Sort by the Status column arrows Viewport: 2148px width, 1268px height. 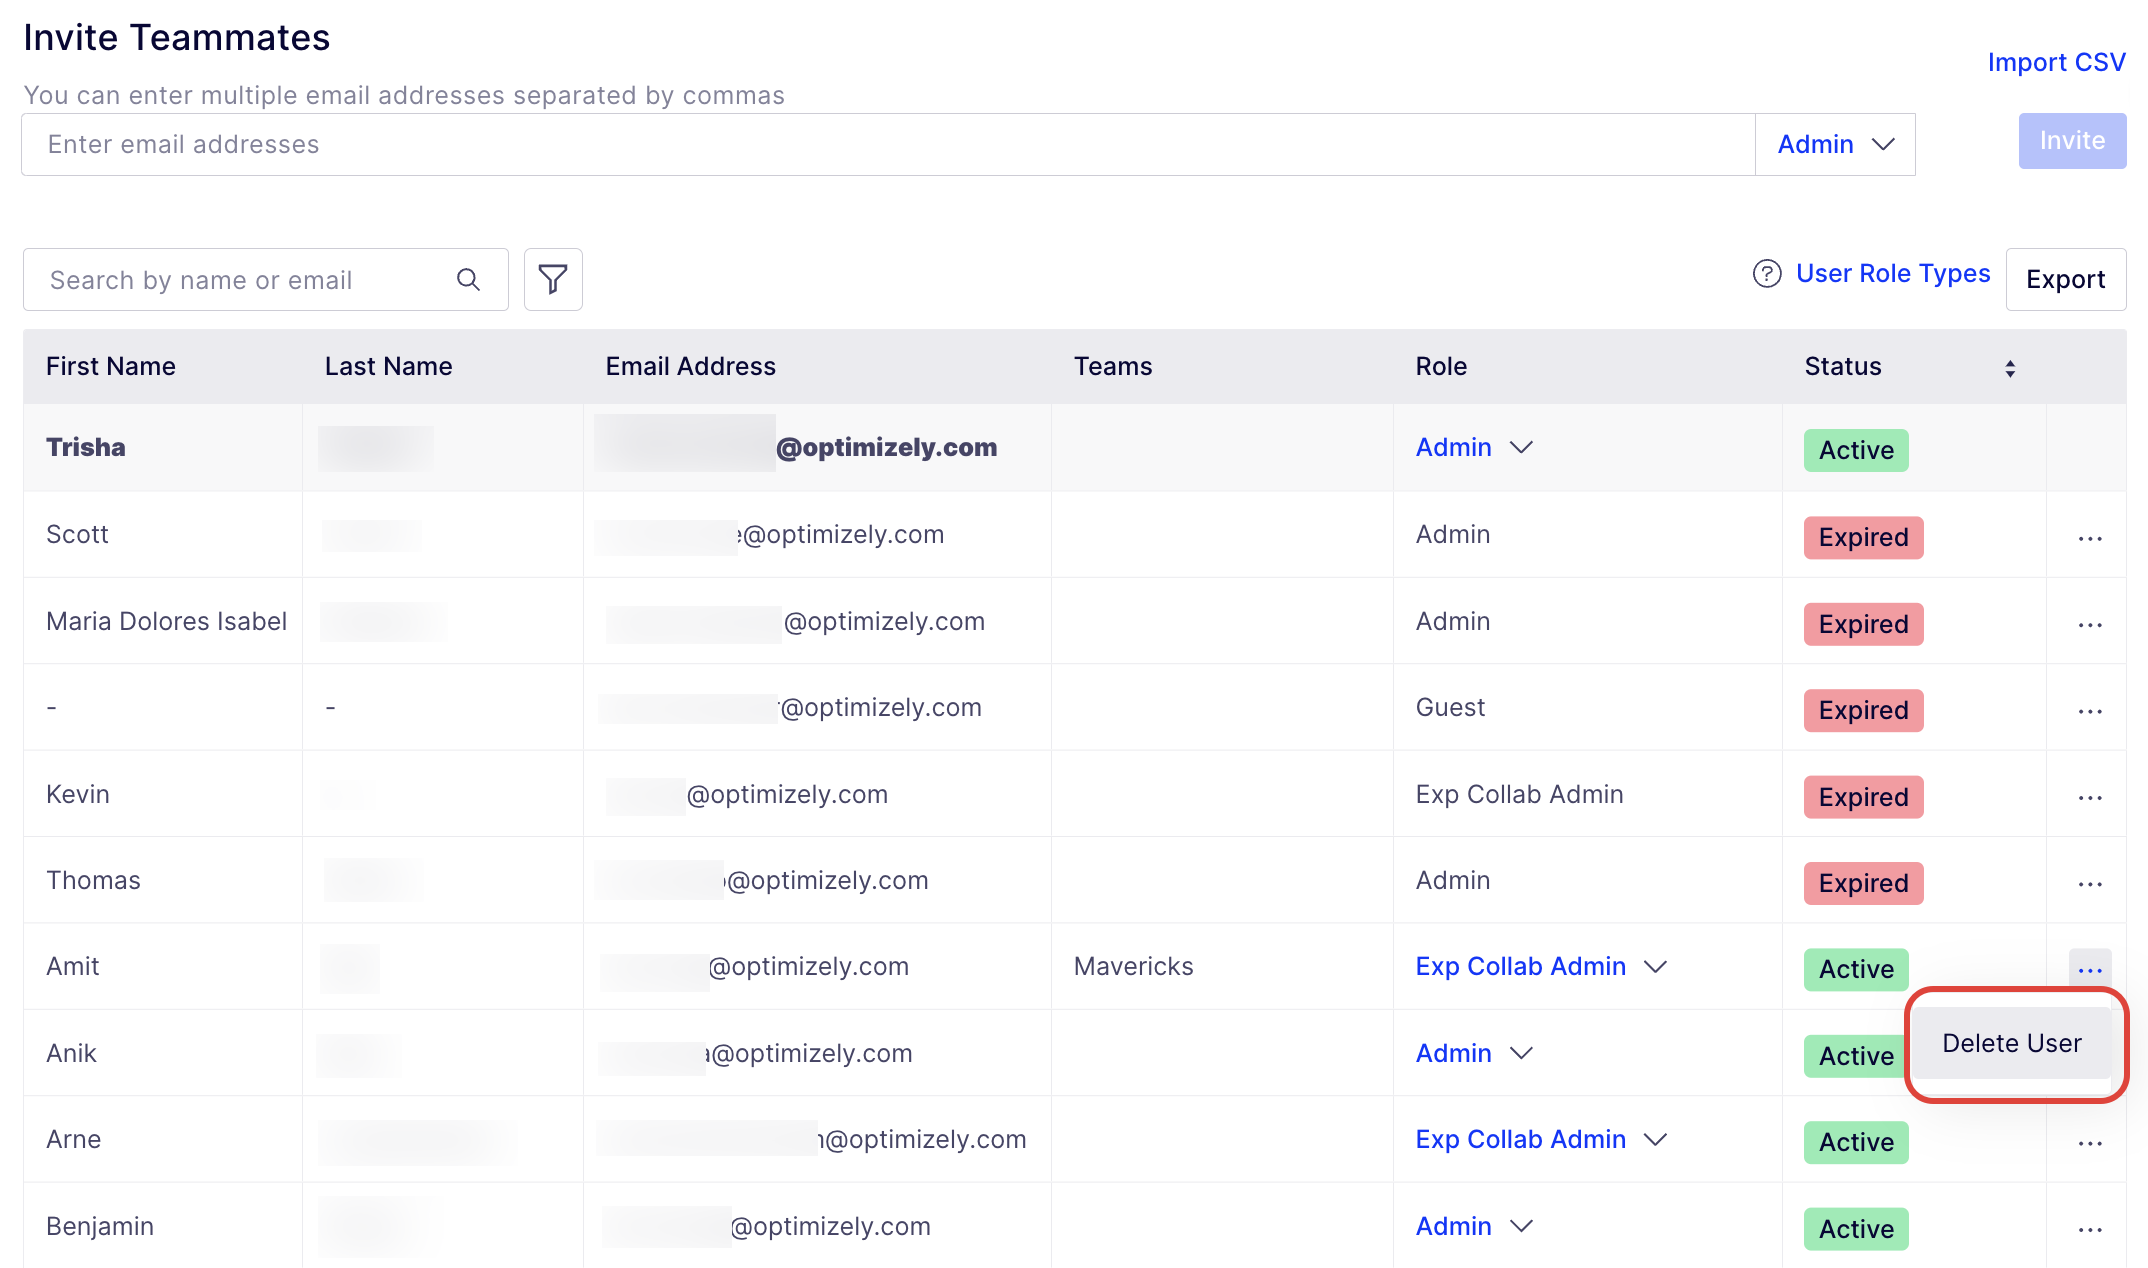click(x=2010, y=368)
